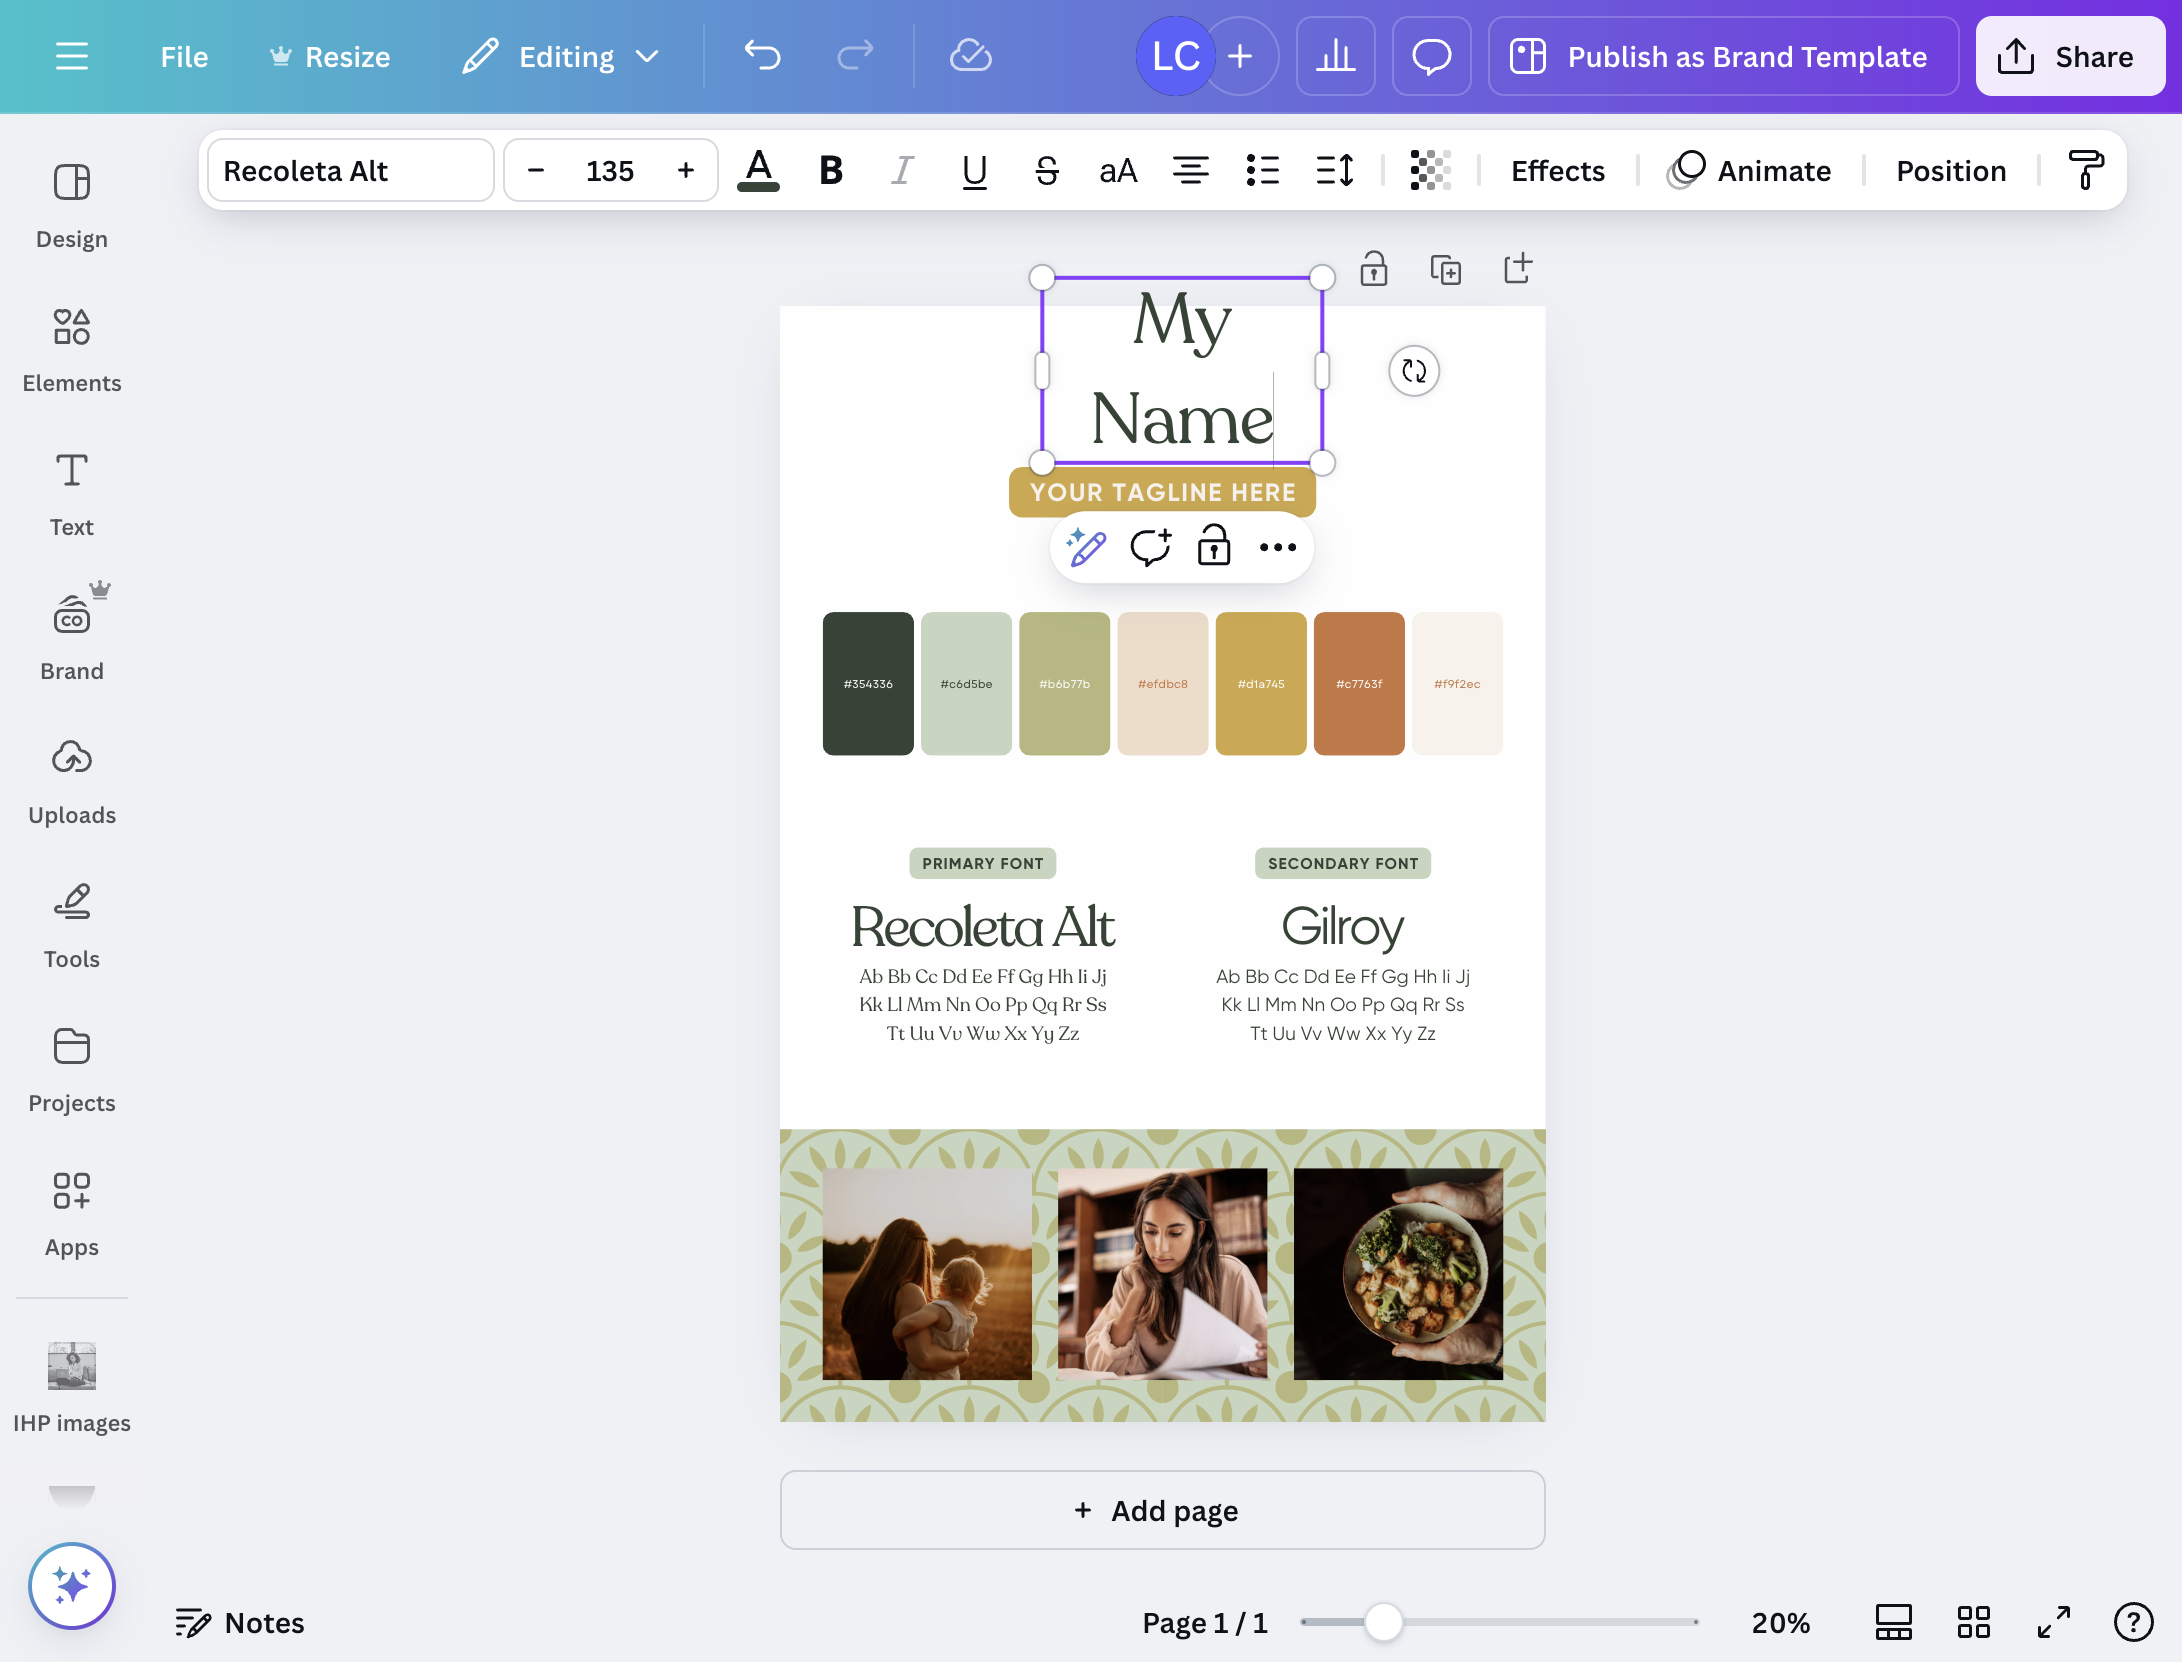2182x1662 pixels.
Task: Duplicate the page icon above canvas
Action: coord(1446,270)
